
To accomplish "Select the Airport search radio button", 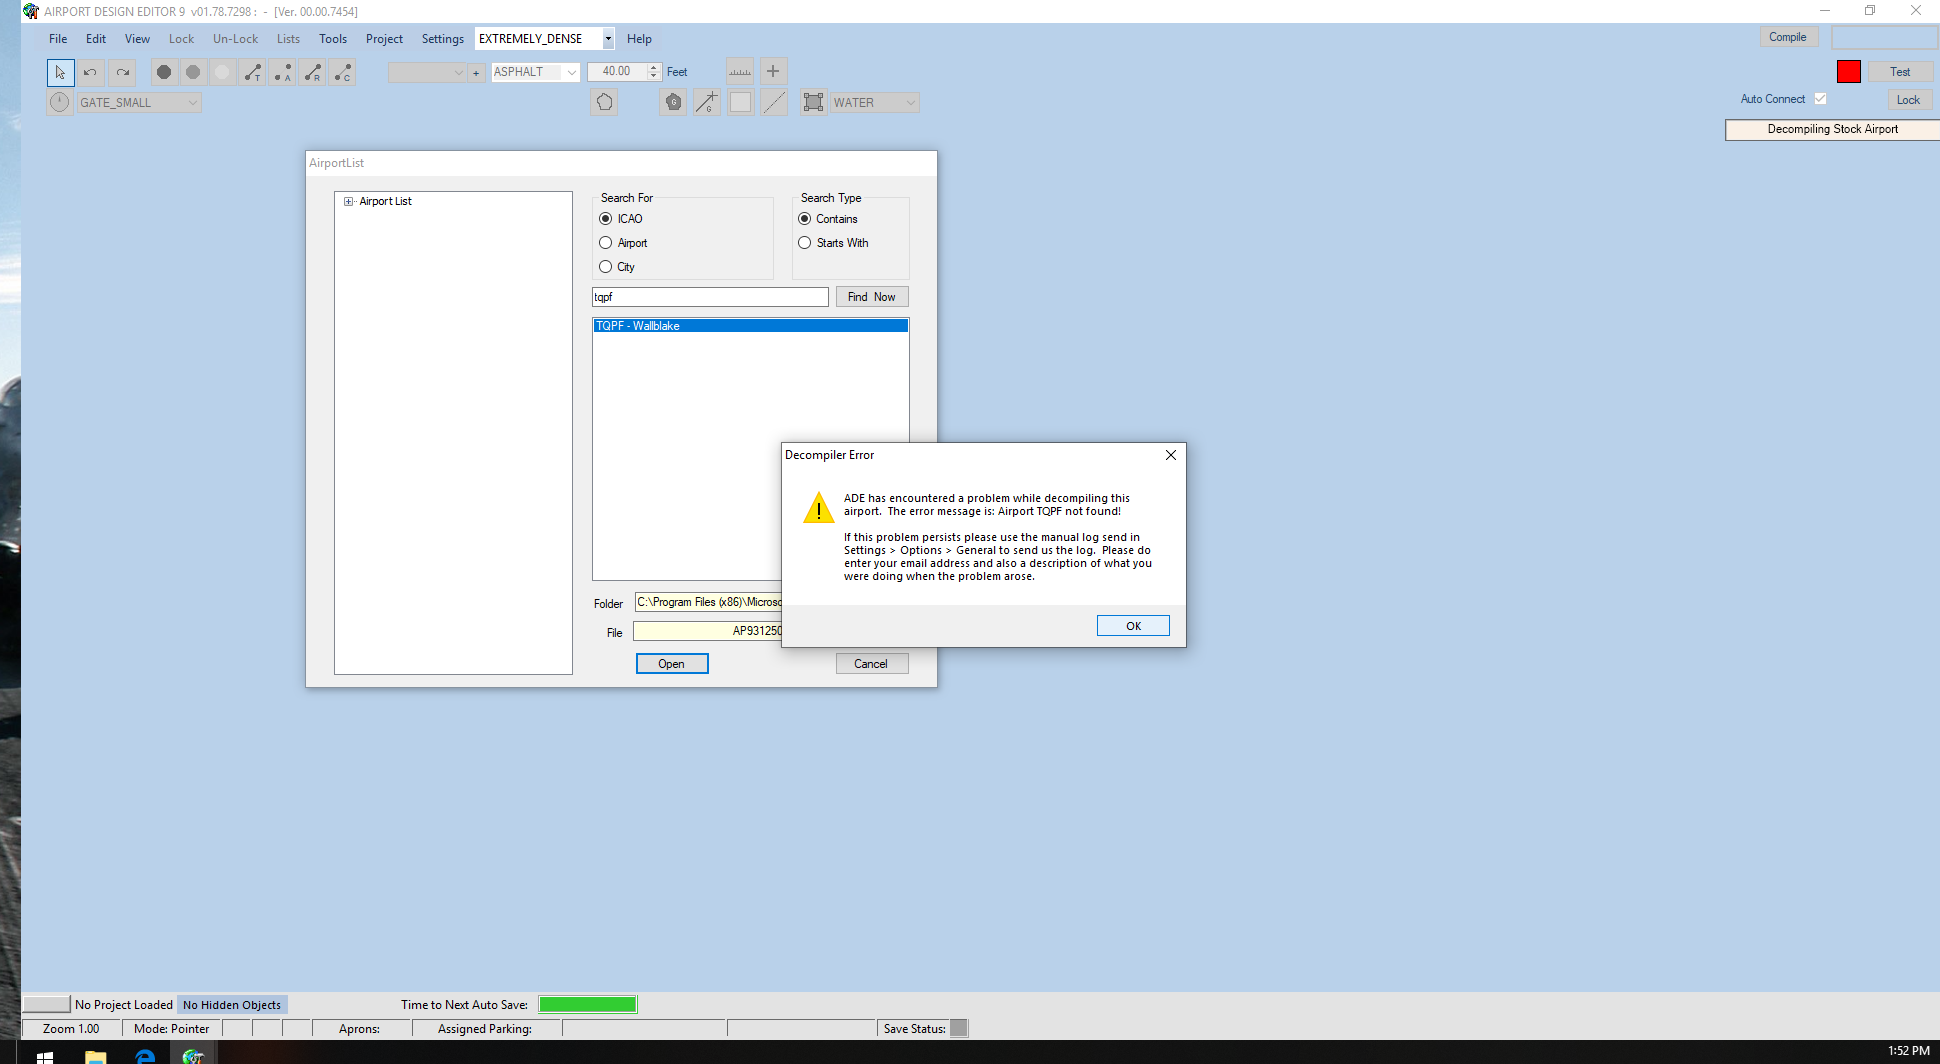I will tap(605, 243).
